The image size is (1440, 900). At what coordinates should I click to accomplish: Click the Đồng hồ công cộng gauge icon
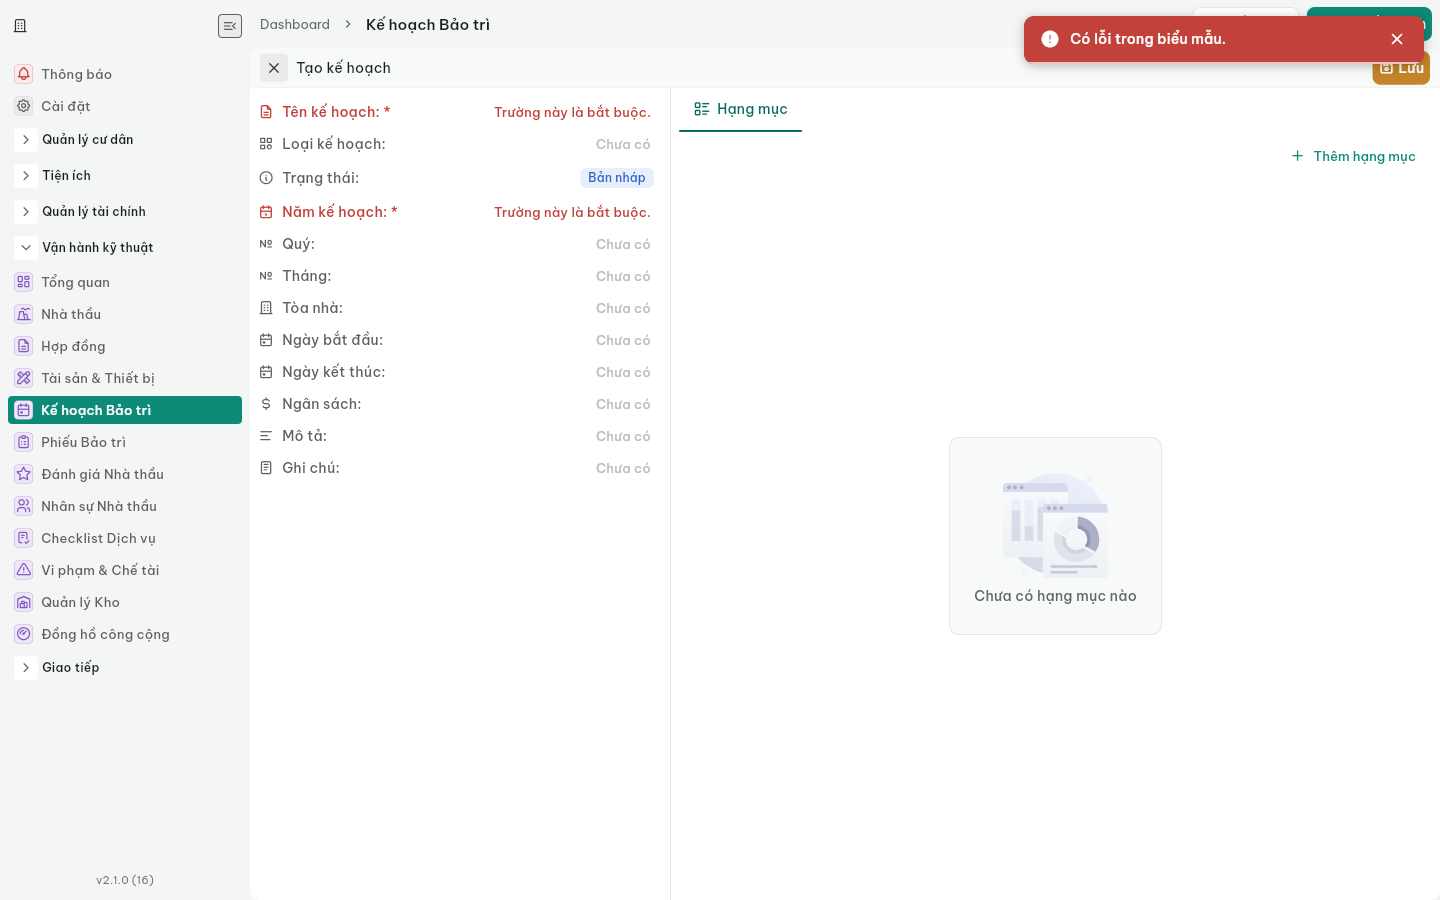(x=24, y=634)
